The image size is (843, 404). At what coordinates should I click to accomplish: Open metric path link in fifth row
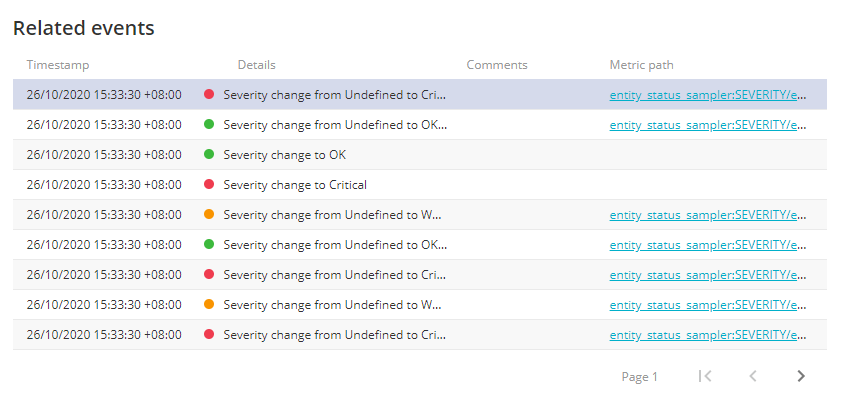[x=708, y=215]
